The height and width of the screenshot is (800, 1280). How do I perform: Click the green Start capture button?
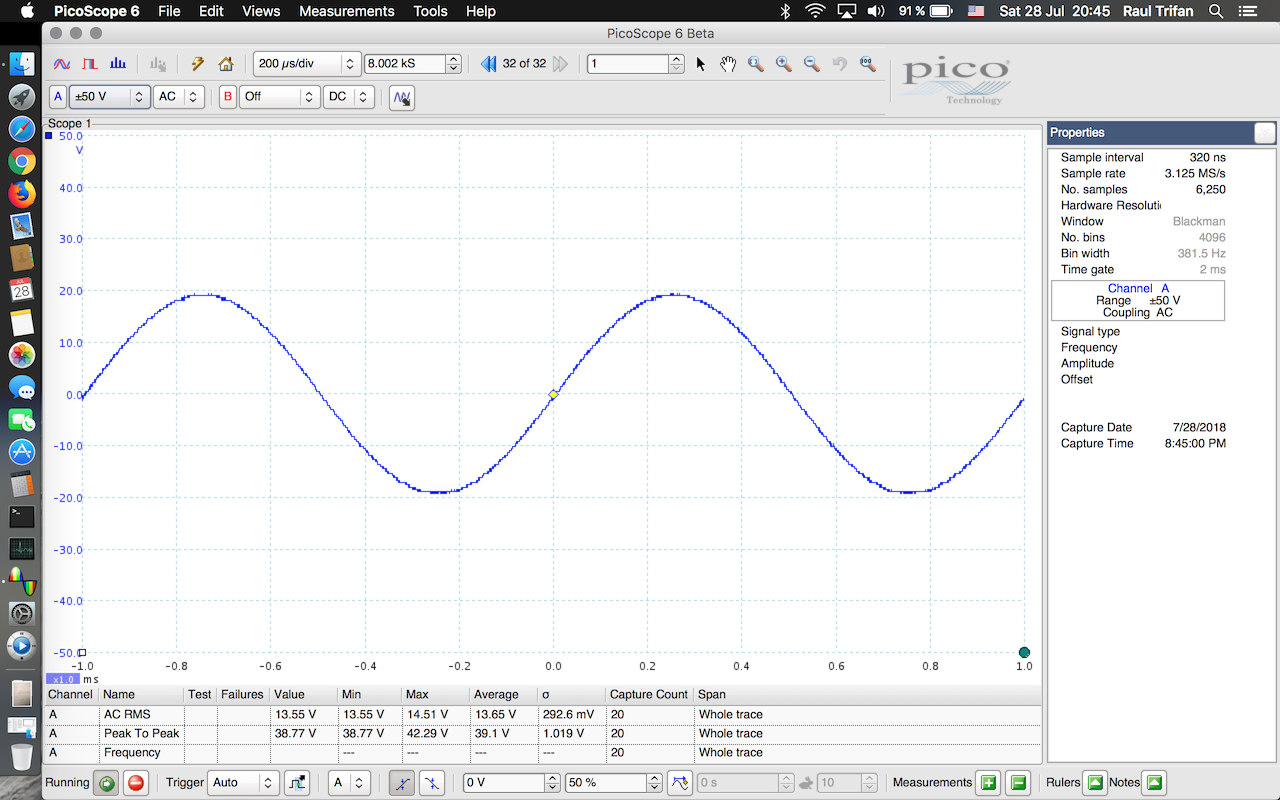(x=105, y=783)
